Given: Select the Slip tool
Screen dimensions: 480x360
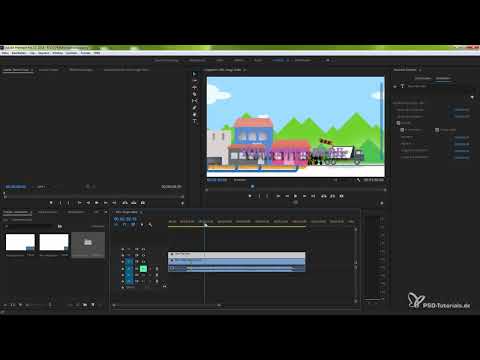Looking at the screenshot, I should 195,101.
